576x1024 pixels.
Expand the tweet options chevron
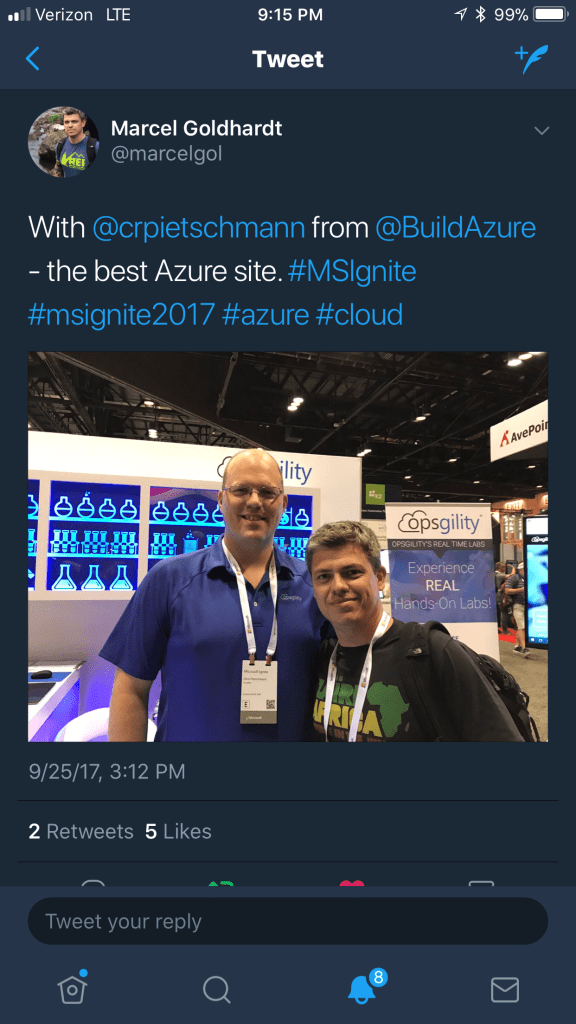click(541, 131)
